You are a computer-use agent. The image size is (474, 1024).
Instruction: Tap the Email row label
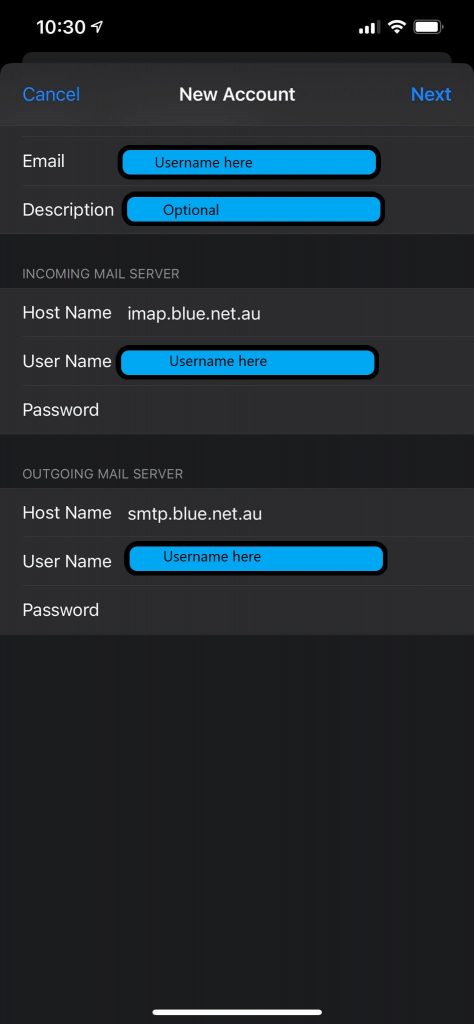pyautogui.click(x=44, y=161)
